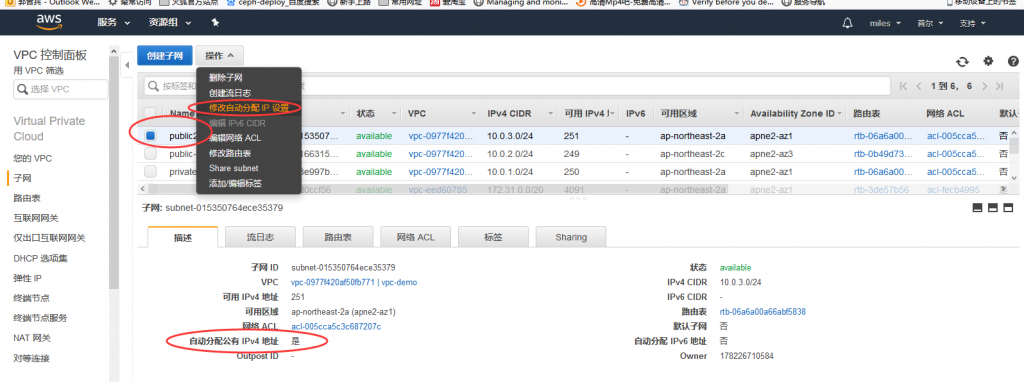Open acl-005cca5c3c687207c link in details
1024x382 pixels.
point(336,326)
